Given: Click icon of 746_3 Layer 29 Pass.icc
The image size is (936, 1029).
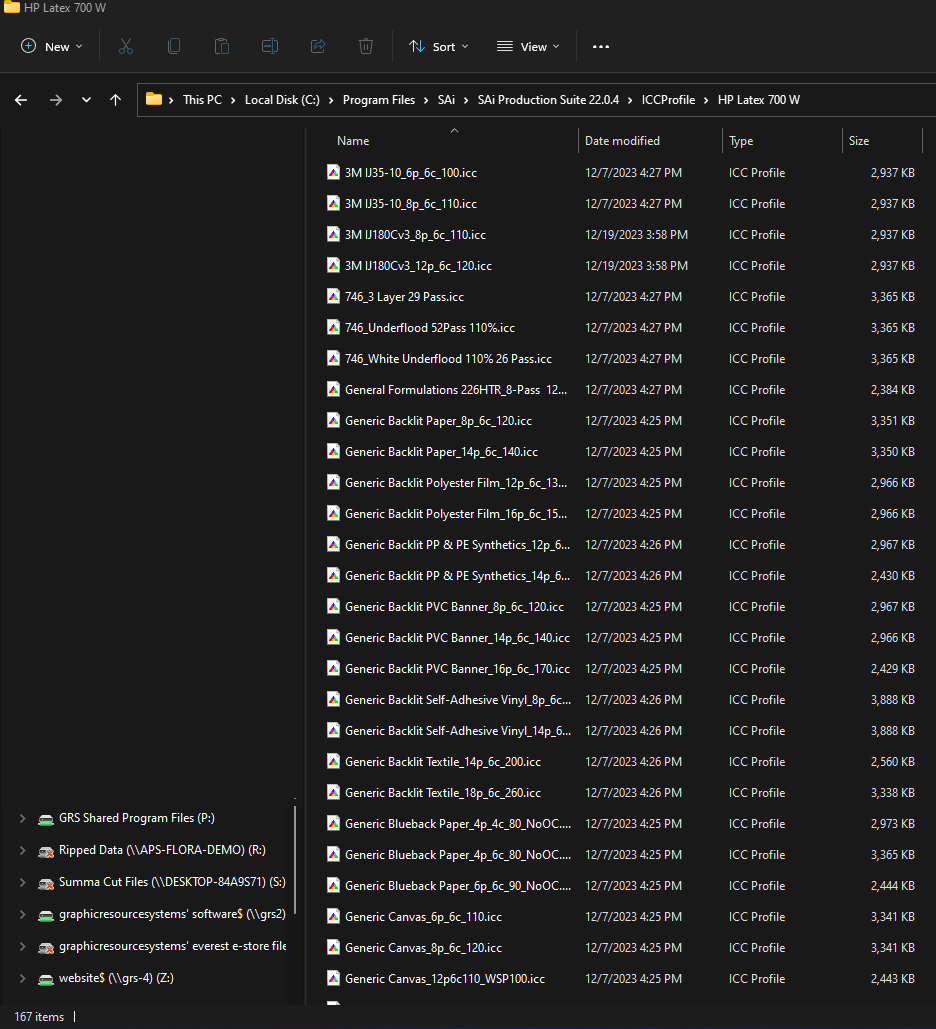Looking at the screenshot, I should [x=333, y=296].
